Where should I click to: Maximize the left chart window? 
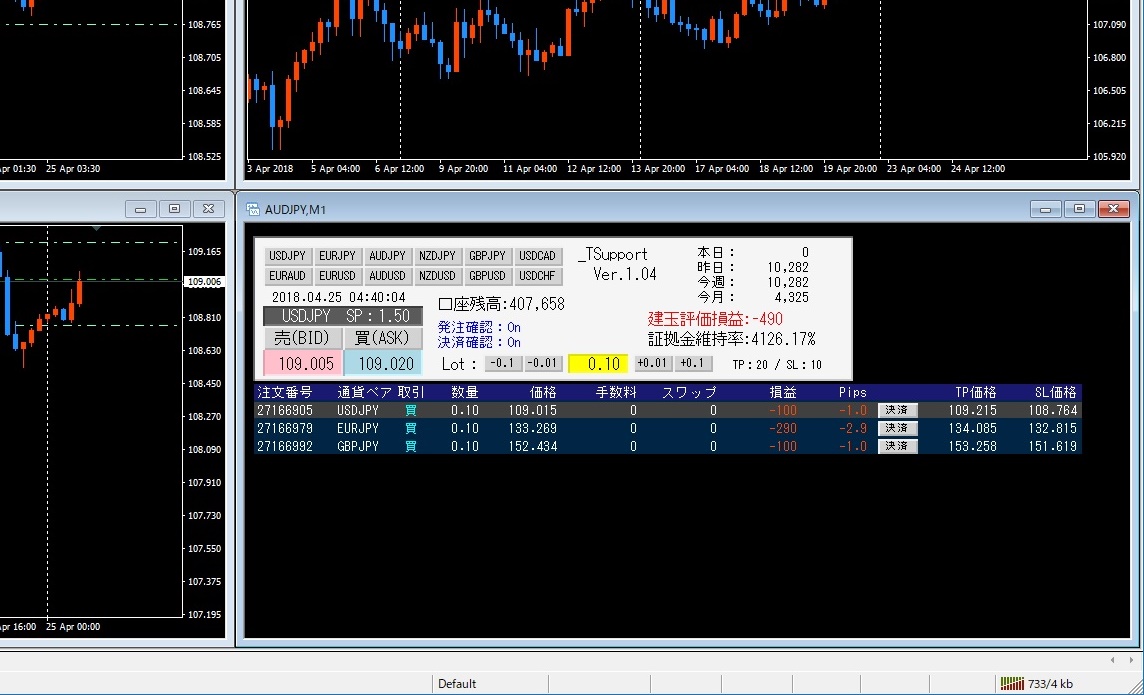pyautogui.click(x=174, y=209)
